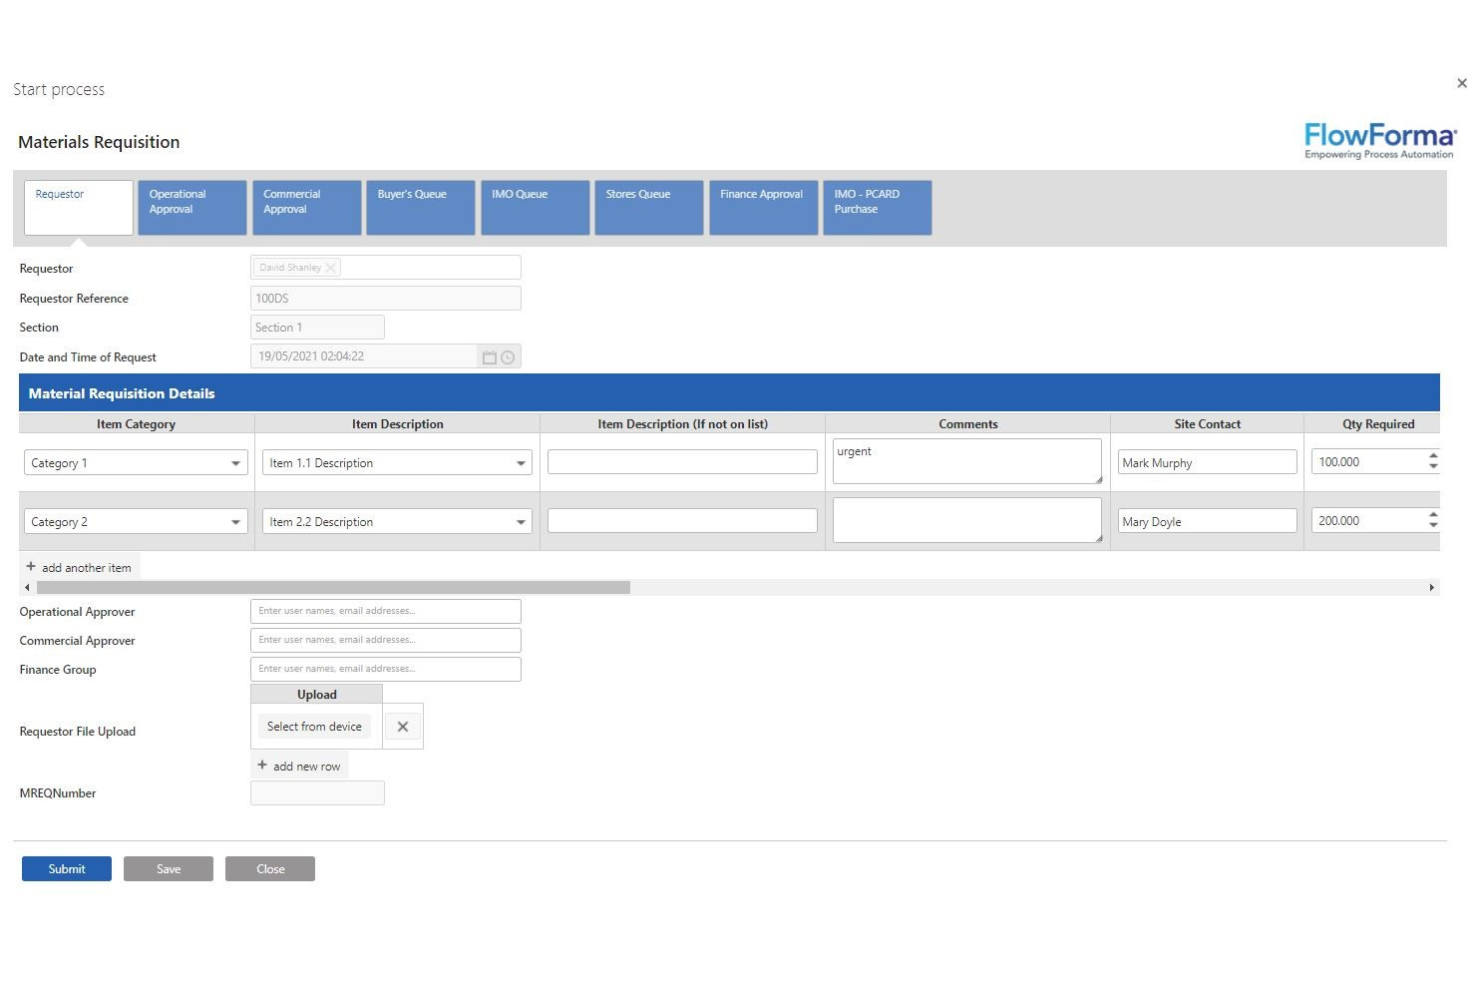1480x987 pixels.
Task: Click Select from device upload button
Action: [314, 727]
